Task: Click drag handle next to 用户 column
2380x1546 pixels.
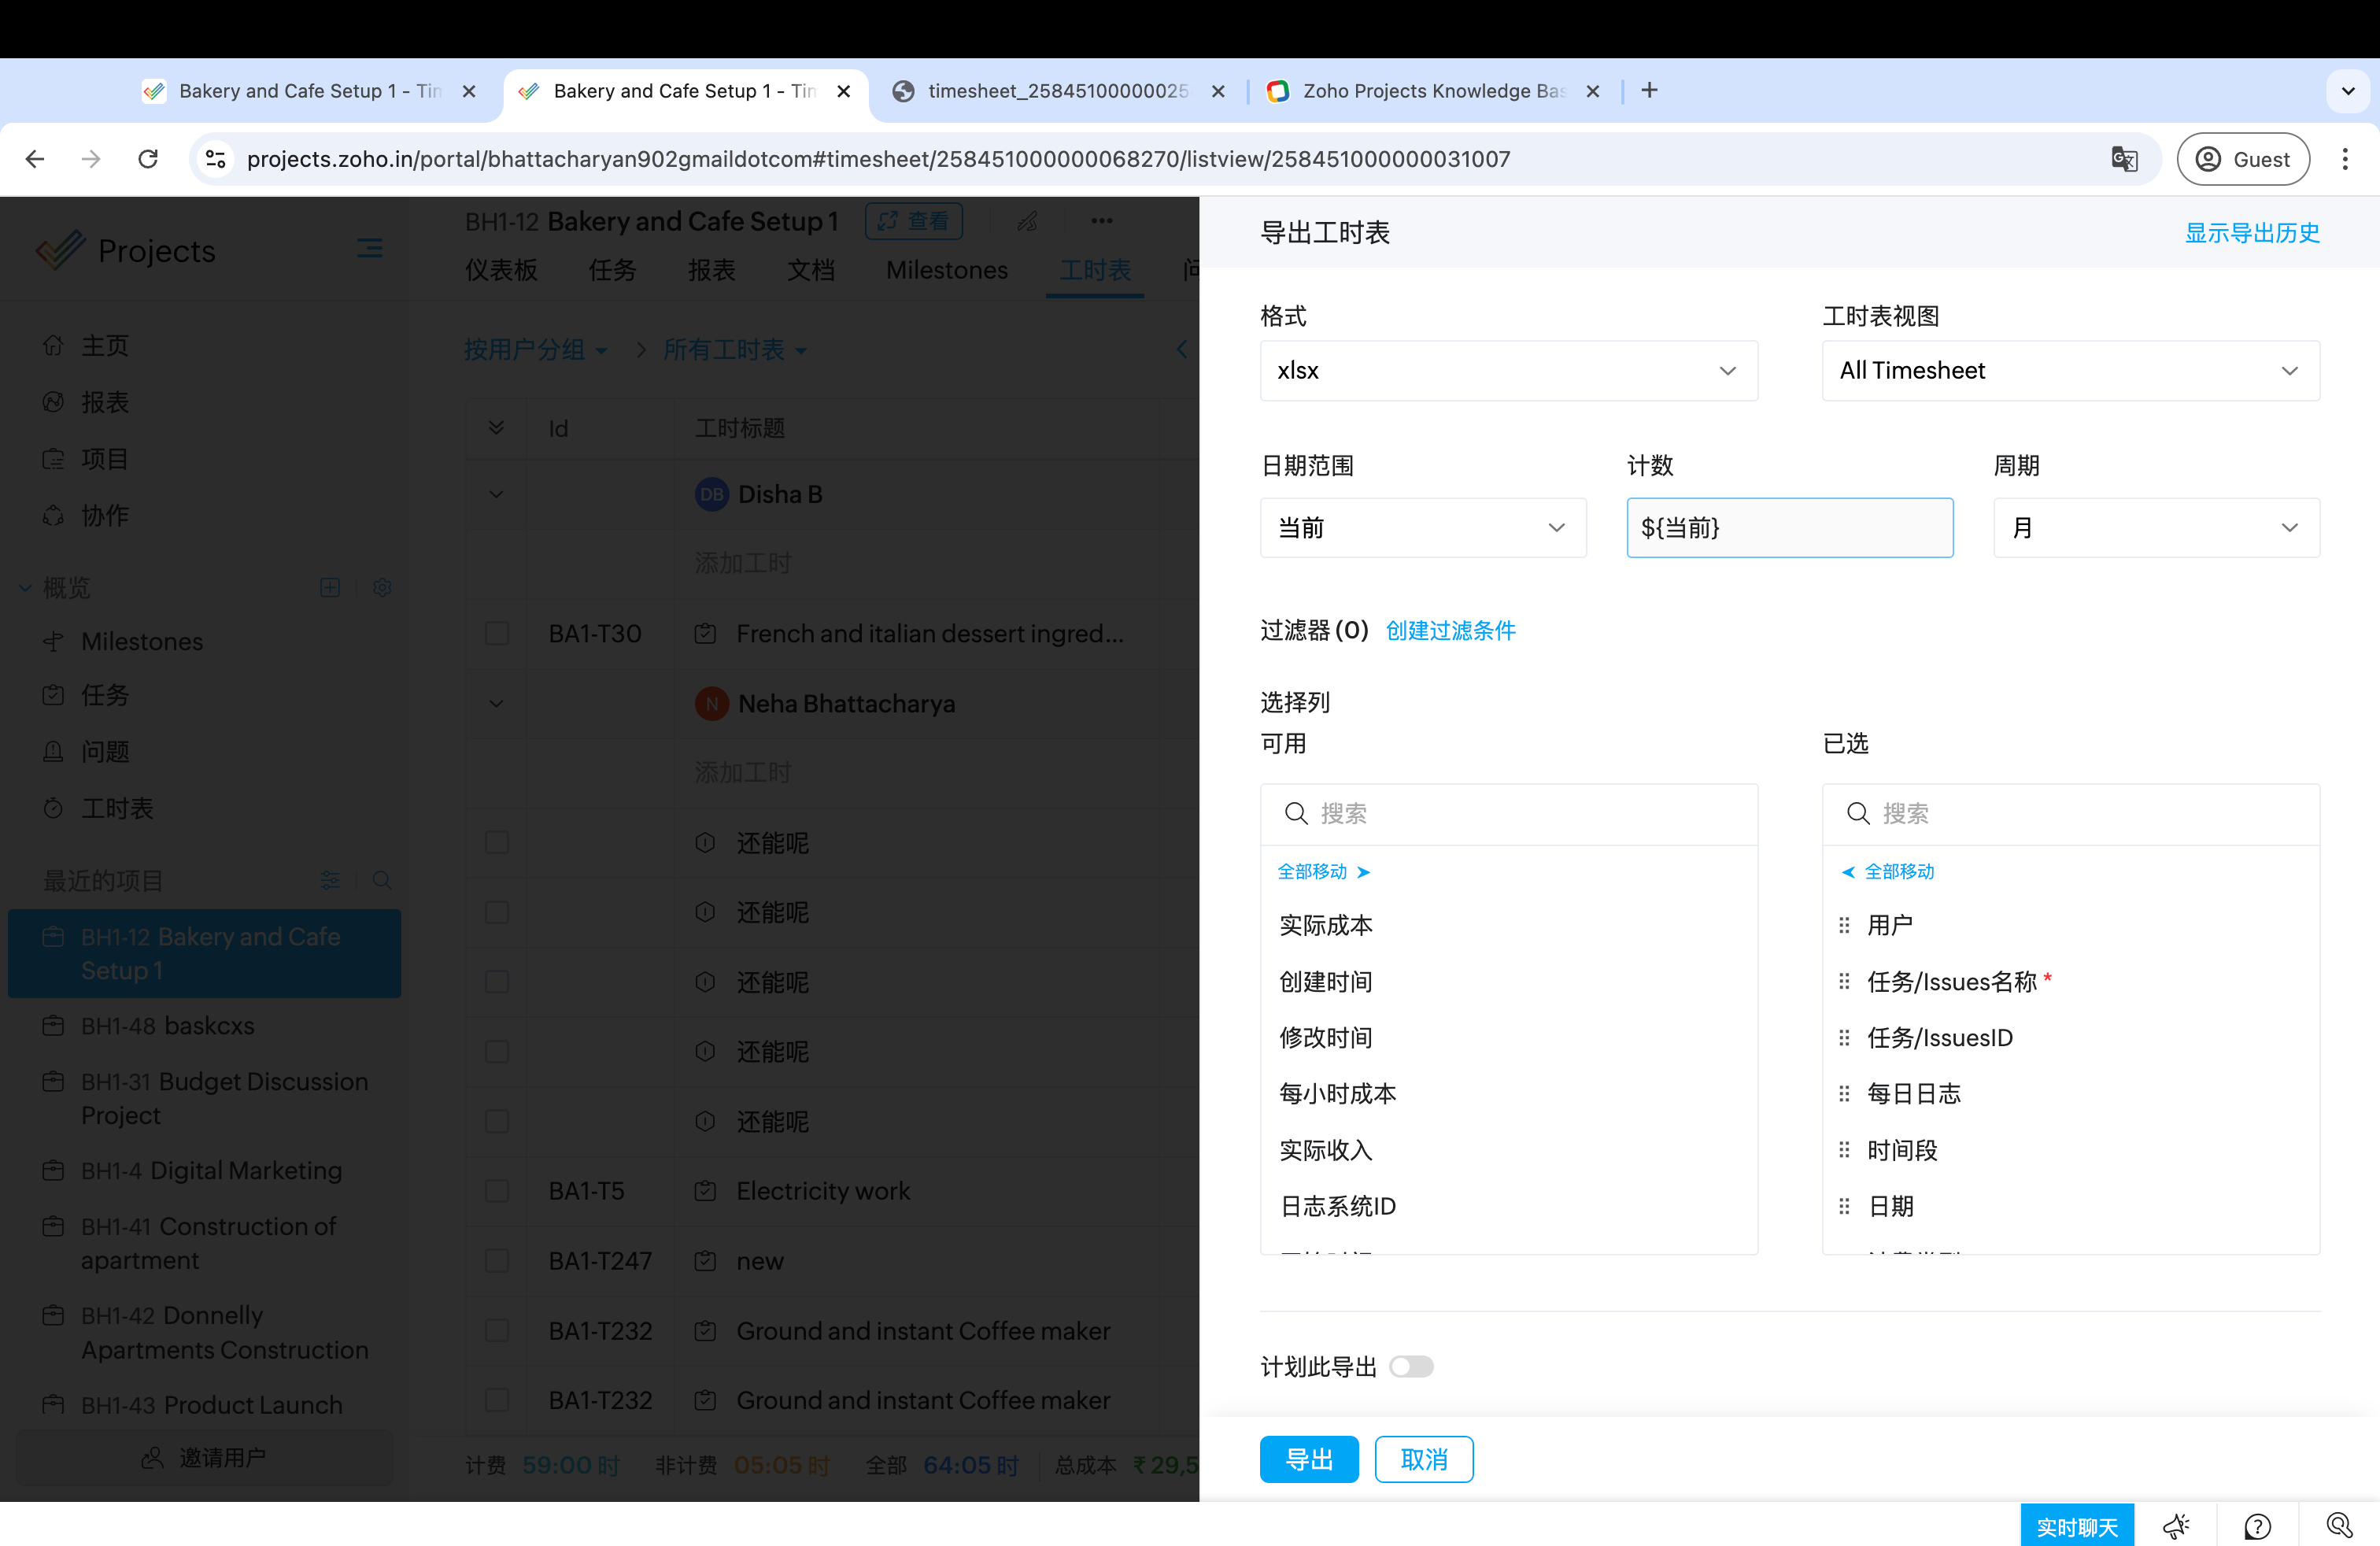Action: tap(1844, 925)
